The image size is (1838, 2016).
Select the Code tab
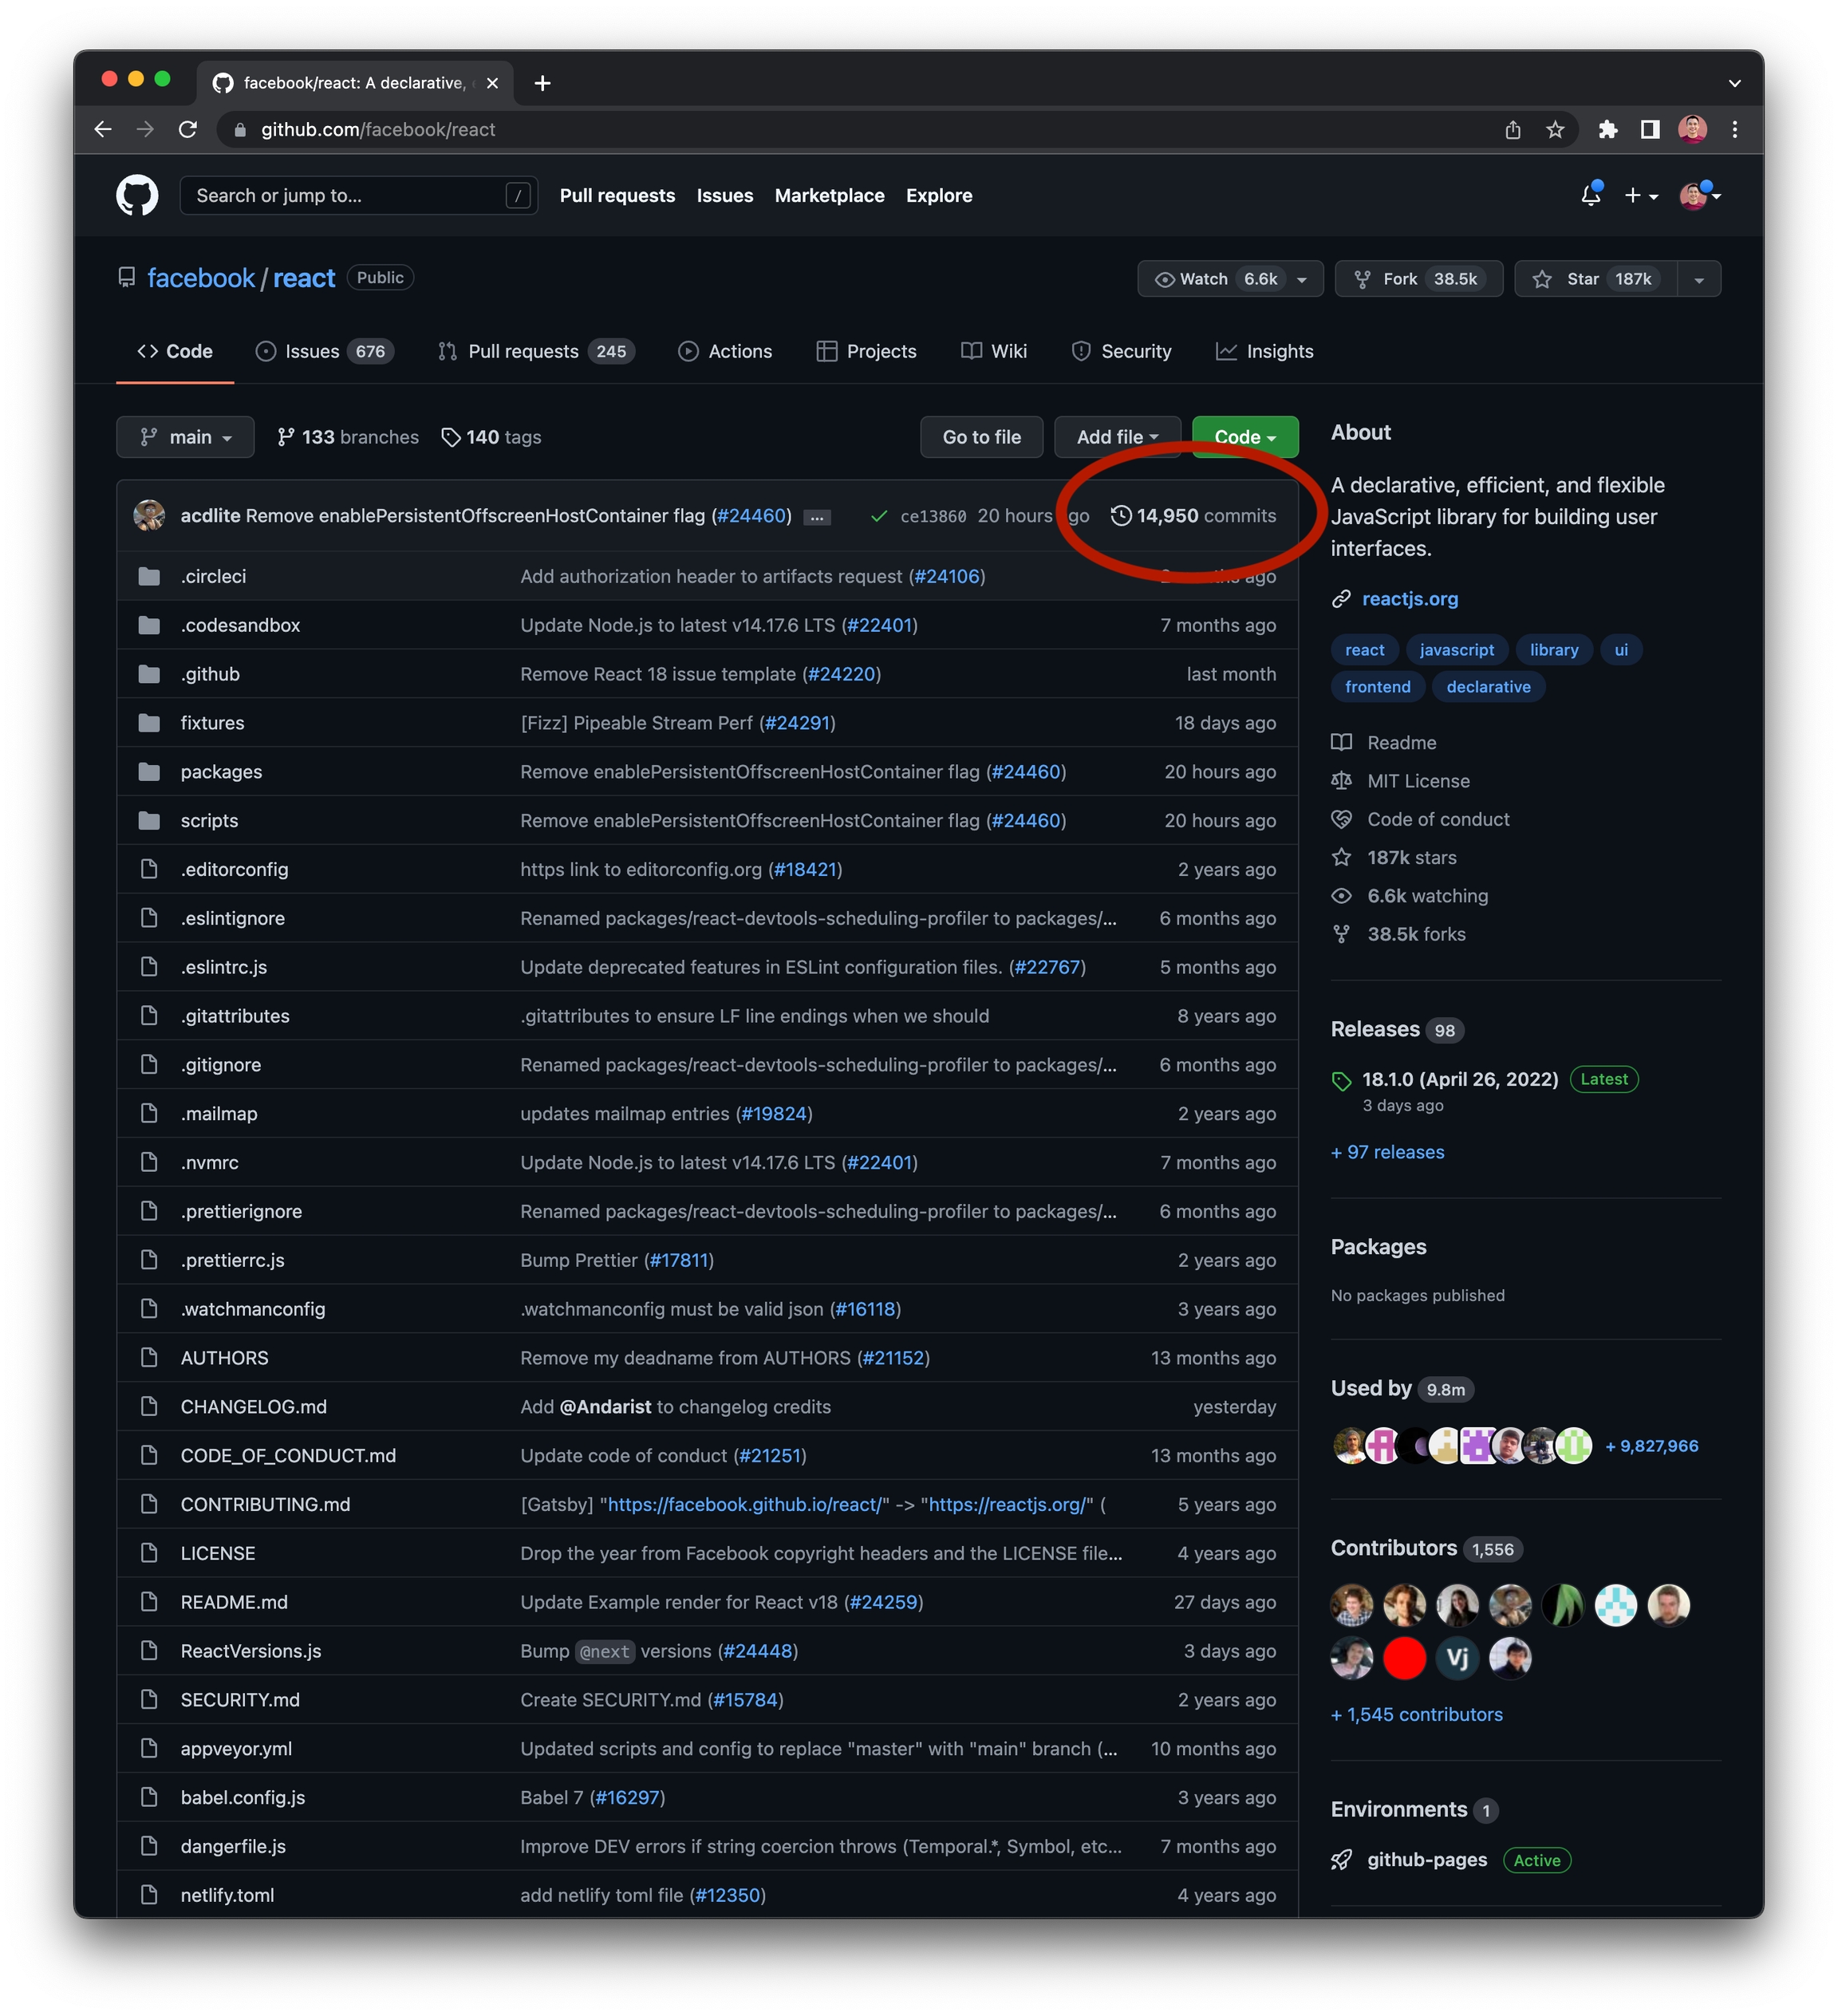point(175,351)
